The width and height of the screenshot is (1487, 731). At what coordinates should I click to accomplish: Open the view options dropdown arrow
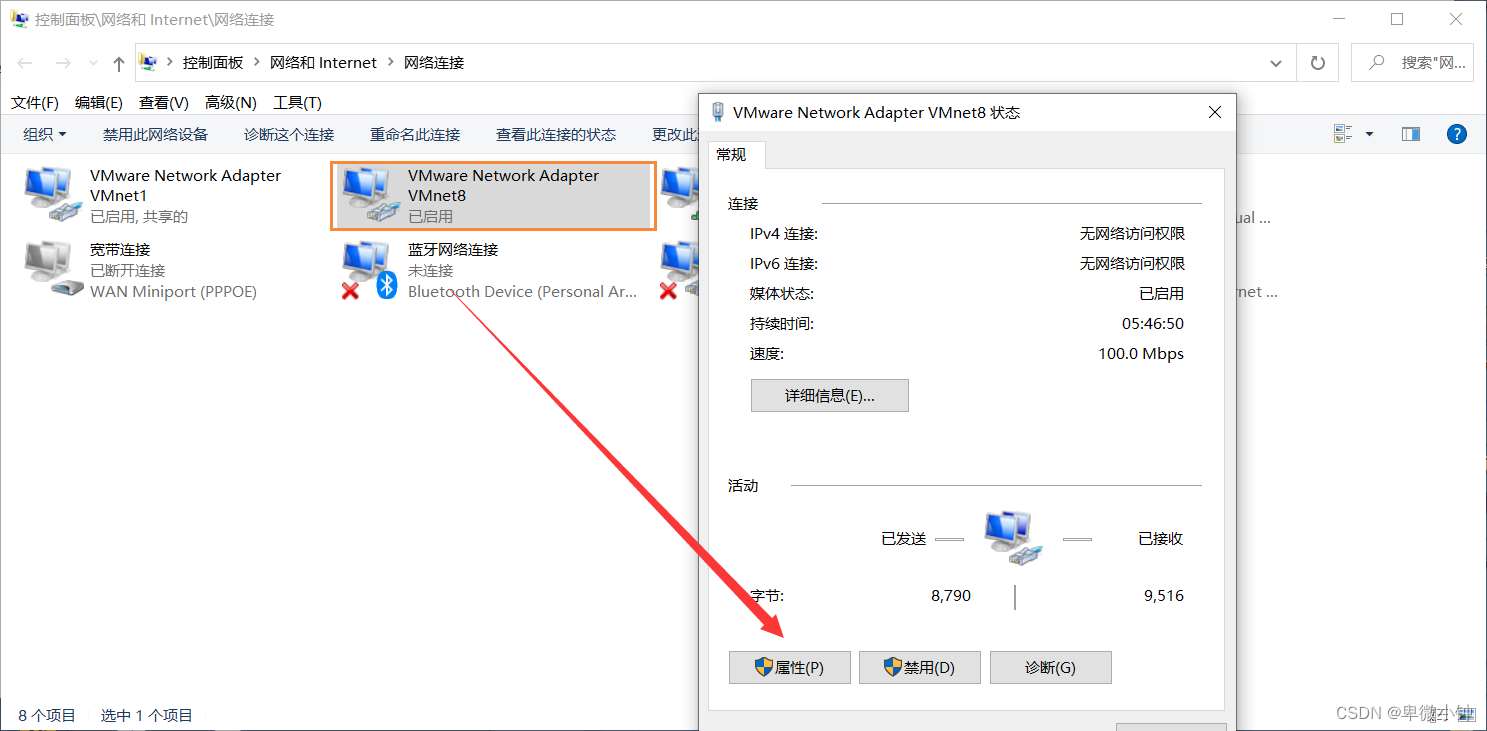[1369, 134]
